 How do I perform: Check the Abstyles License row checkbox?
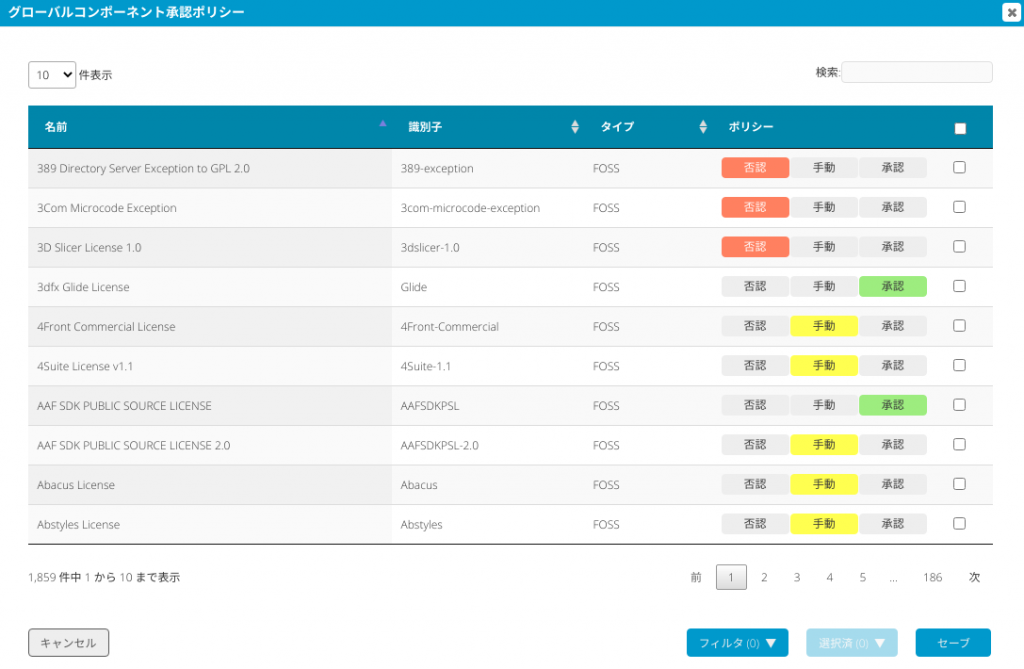(x=959, y=524)
